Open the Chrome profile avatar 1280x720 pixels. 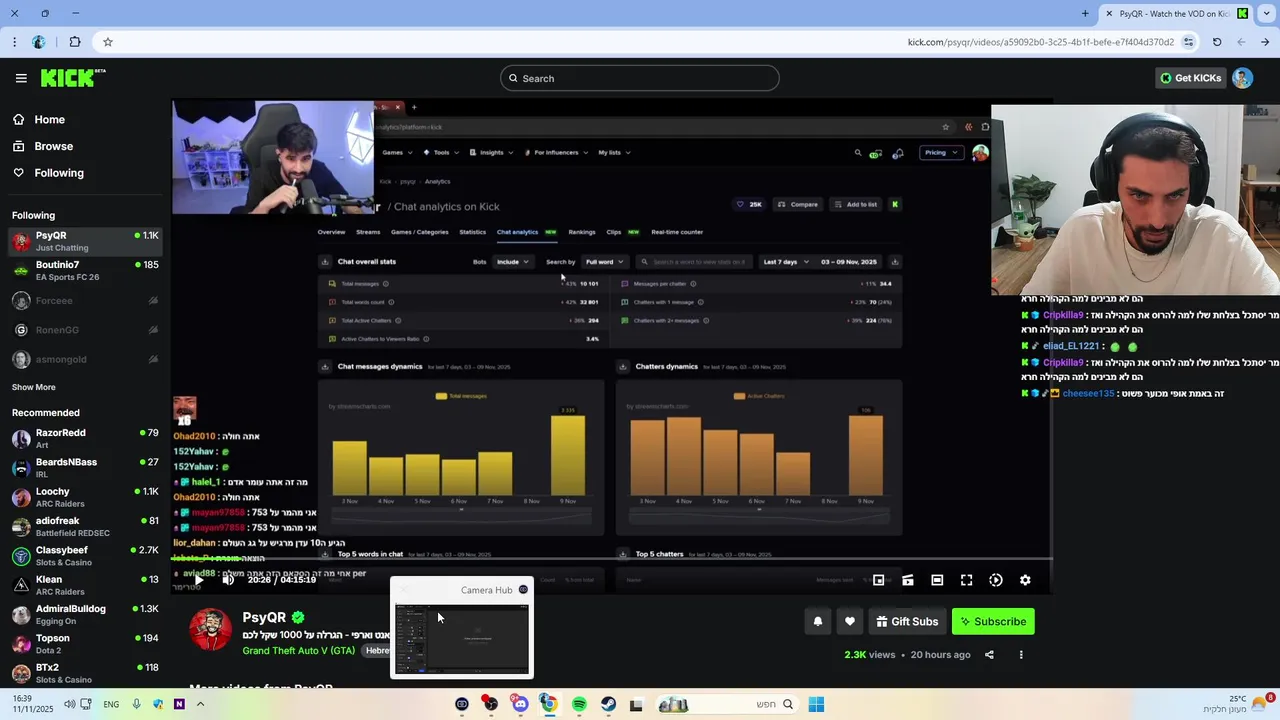pyautogui.click(x=39, y=42)
